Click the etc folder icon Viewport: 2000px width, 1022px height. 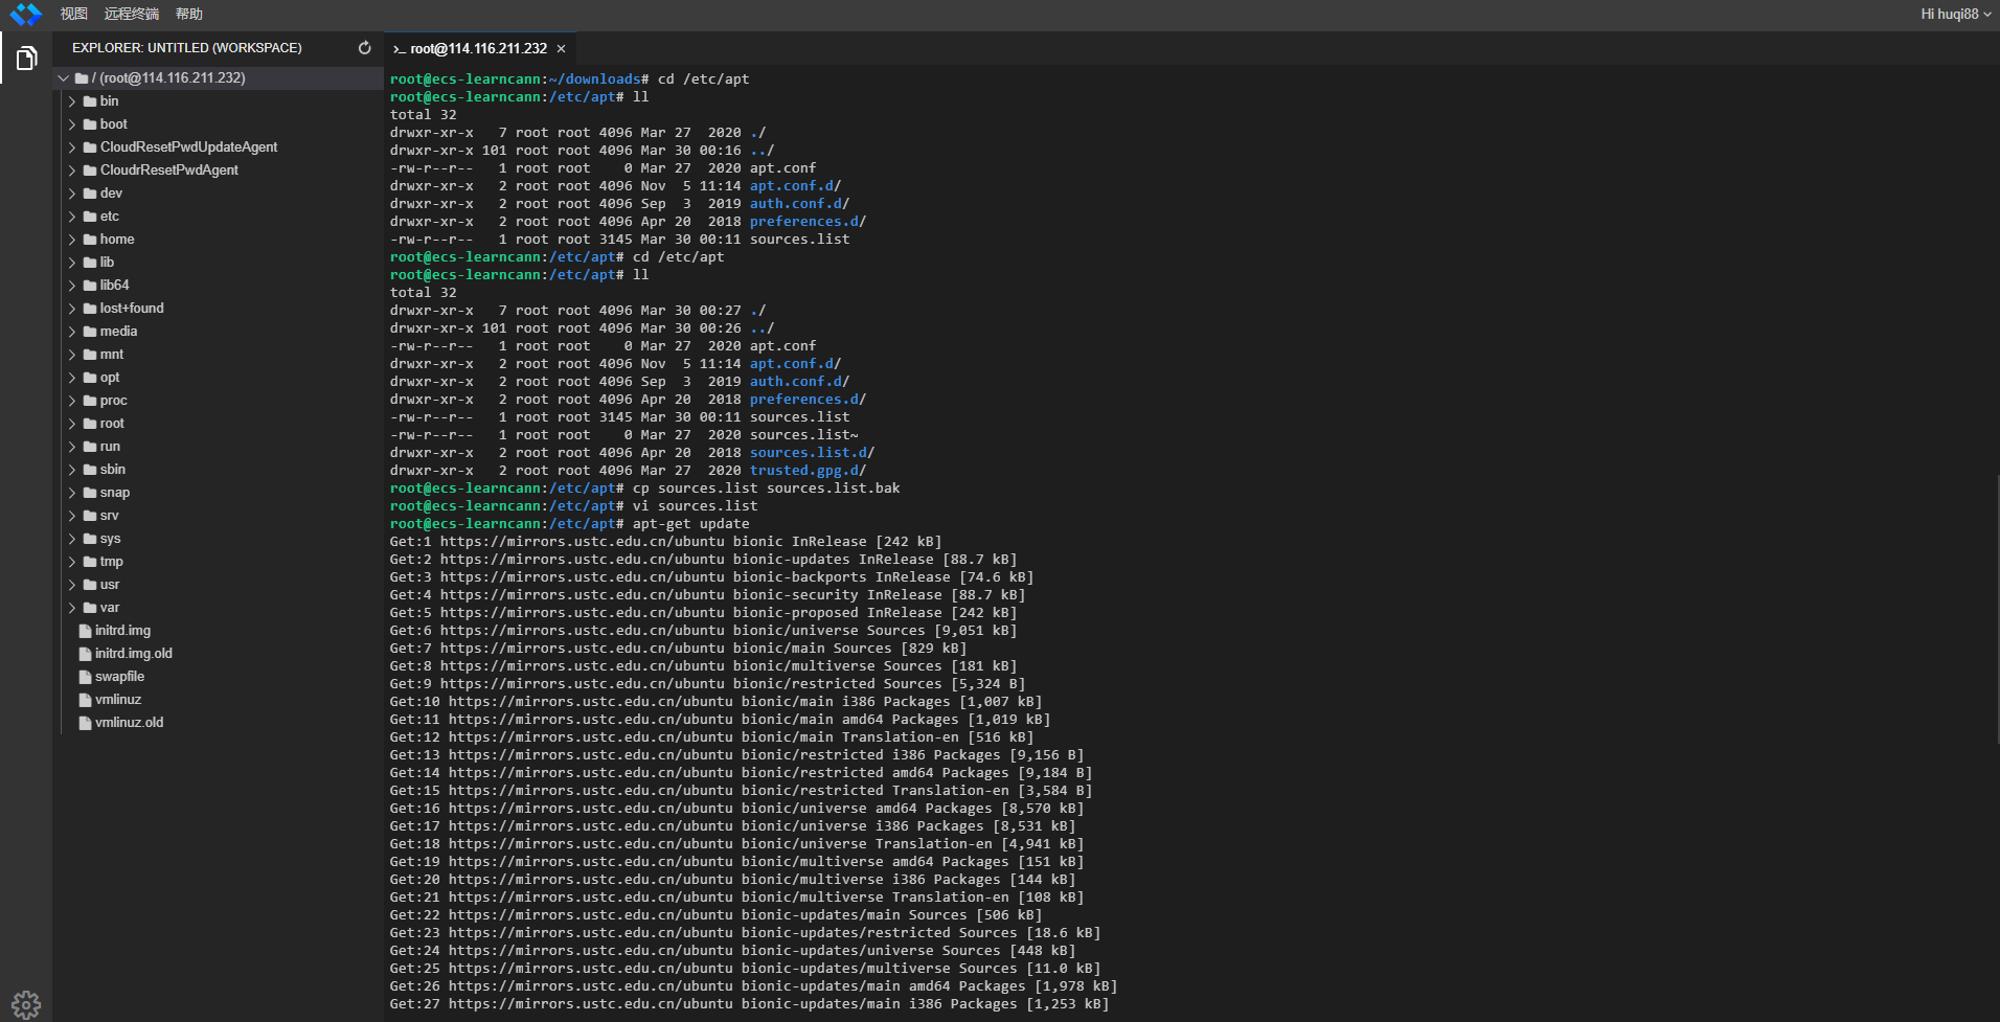pos(90,216)
